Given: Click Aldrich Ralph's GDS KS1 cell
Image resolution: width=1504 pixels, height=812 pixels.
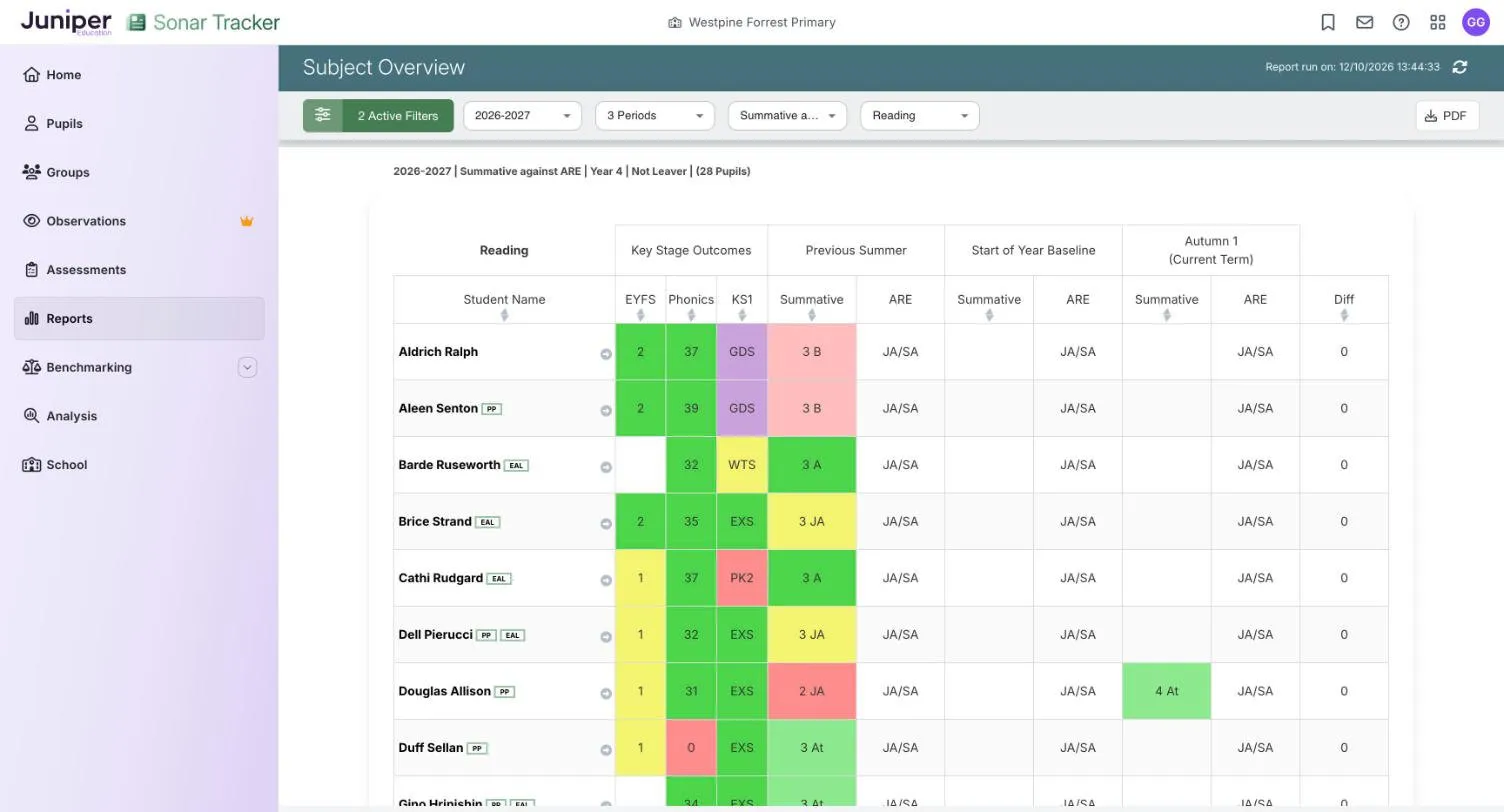Looking at the screenshot, I should tap(742, 352).
